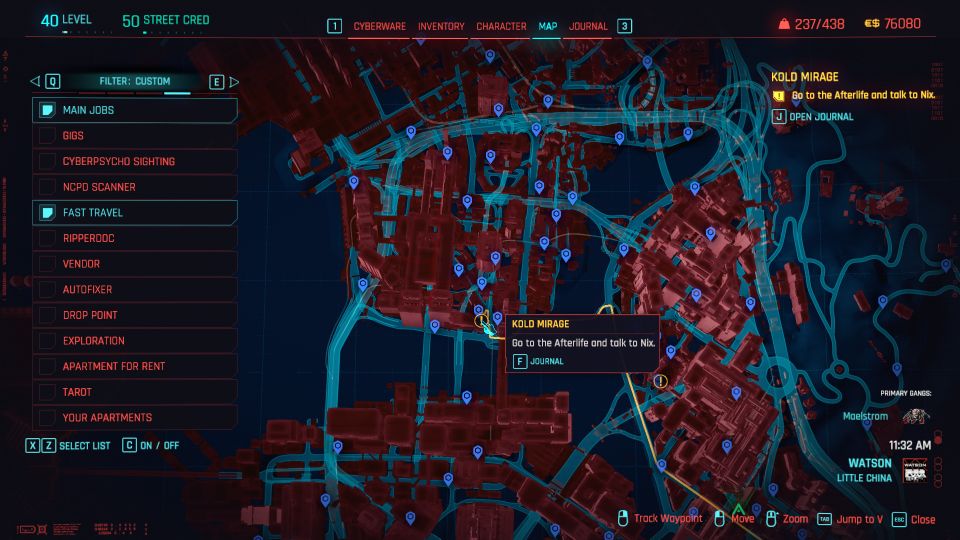Select the Apartment For Rent filter row
The height and width of the screenshot is (540, 960).
tap(135, 366)
